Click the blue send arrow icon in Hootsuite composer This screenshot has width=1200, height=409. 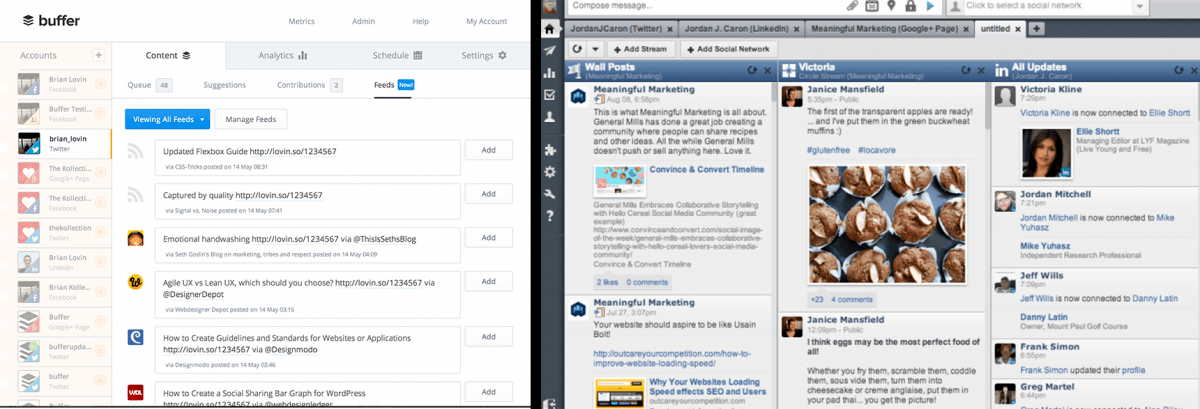pos(930,6)
